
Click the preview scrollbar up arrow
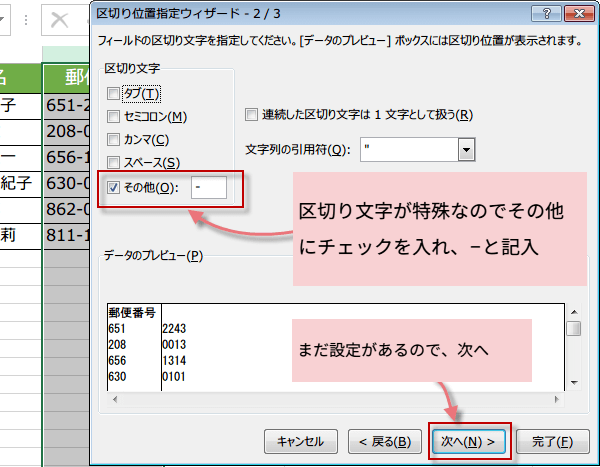573,309
